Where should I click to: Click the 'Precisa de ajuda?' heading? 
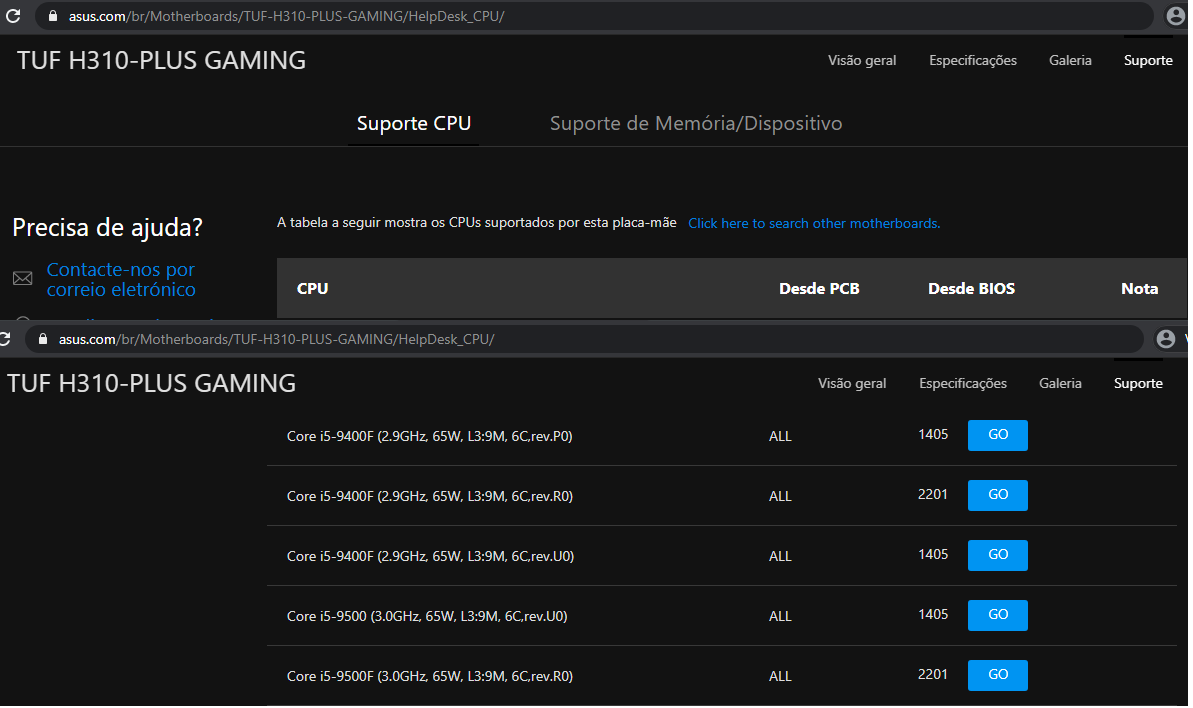click(107, 227)
